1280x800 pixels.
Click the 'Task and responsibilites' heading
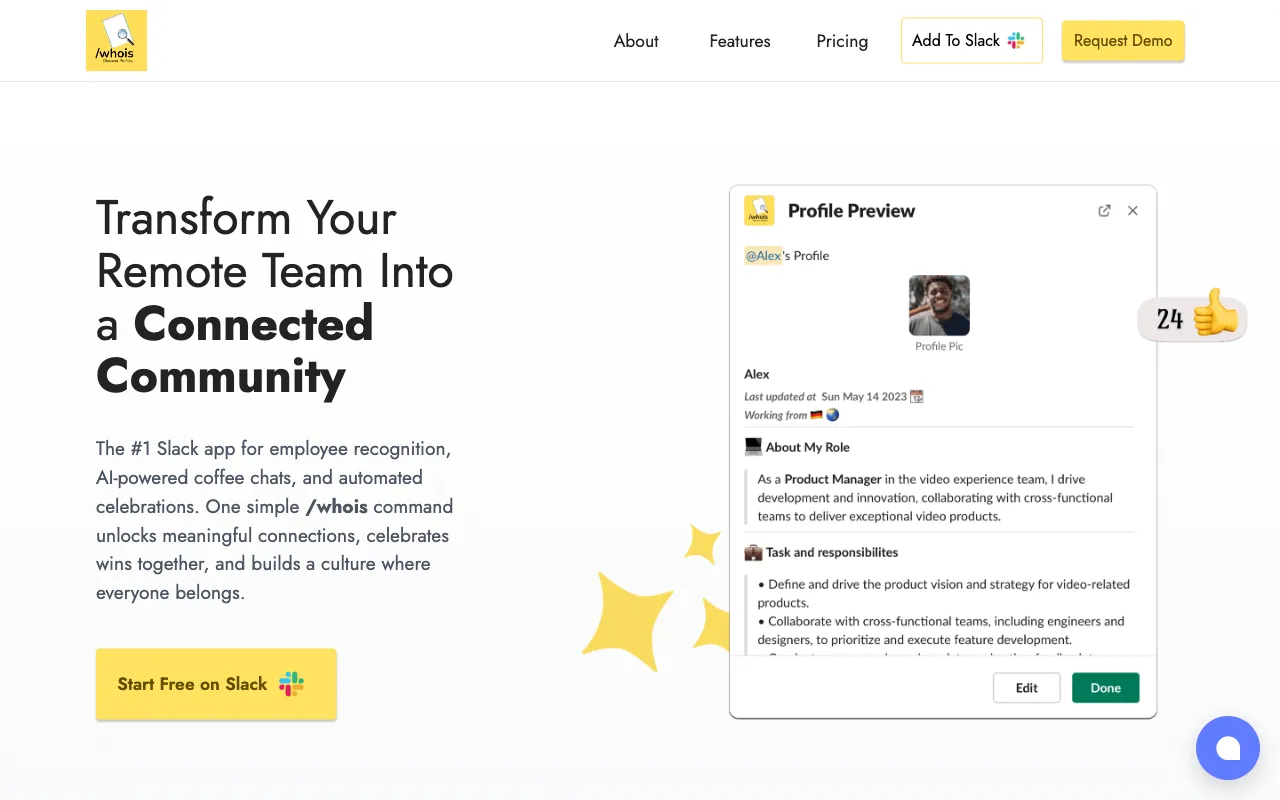[832, 552]
